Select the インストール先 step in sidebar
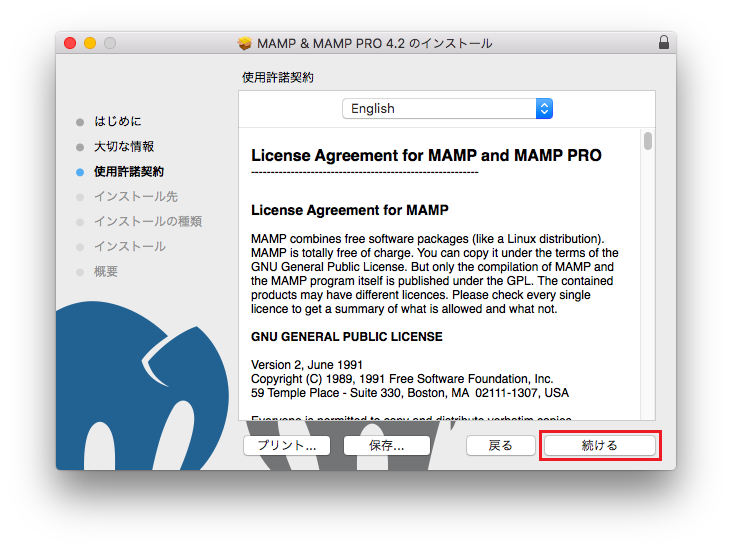 pos(136,197)
